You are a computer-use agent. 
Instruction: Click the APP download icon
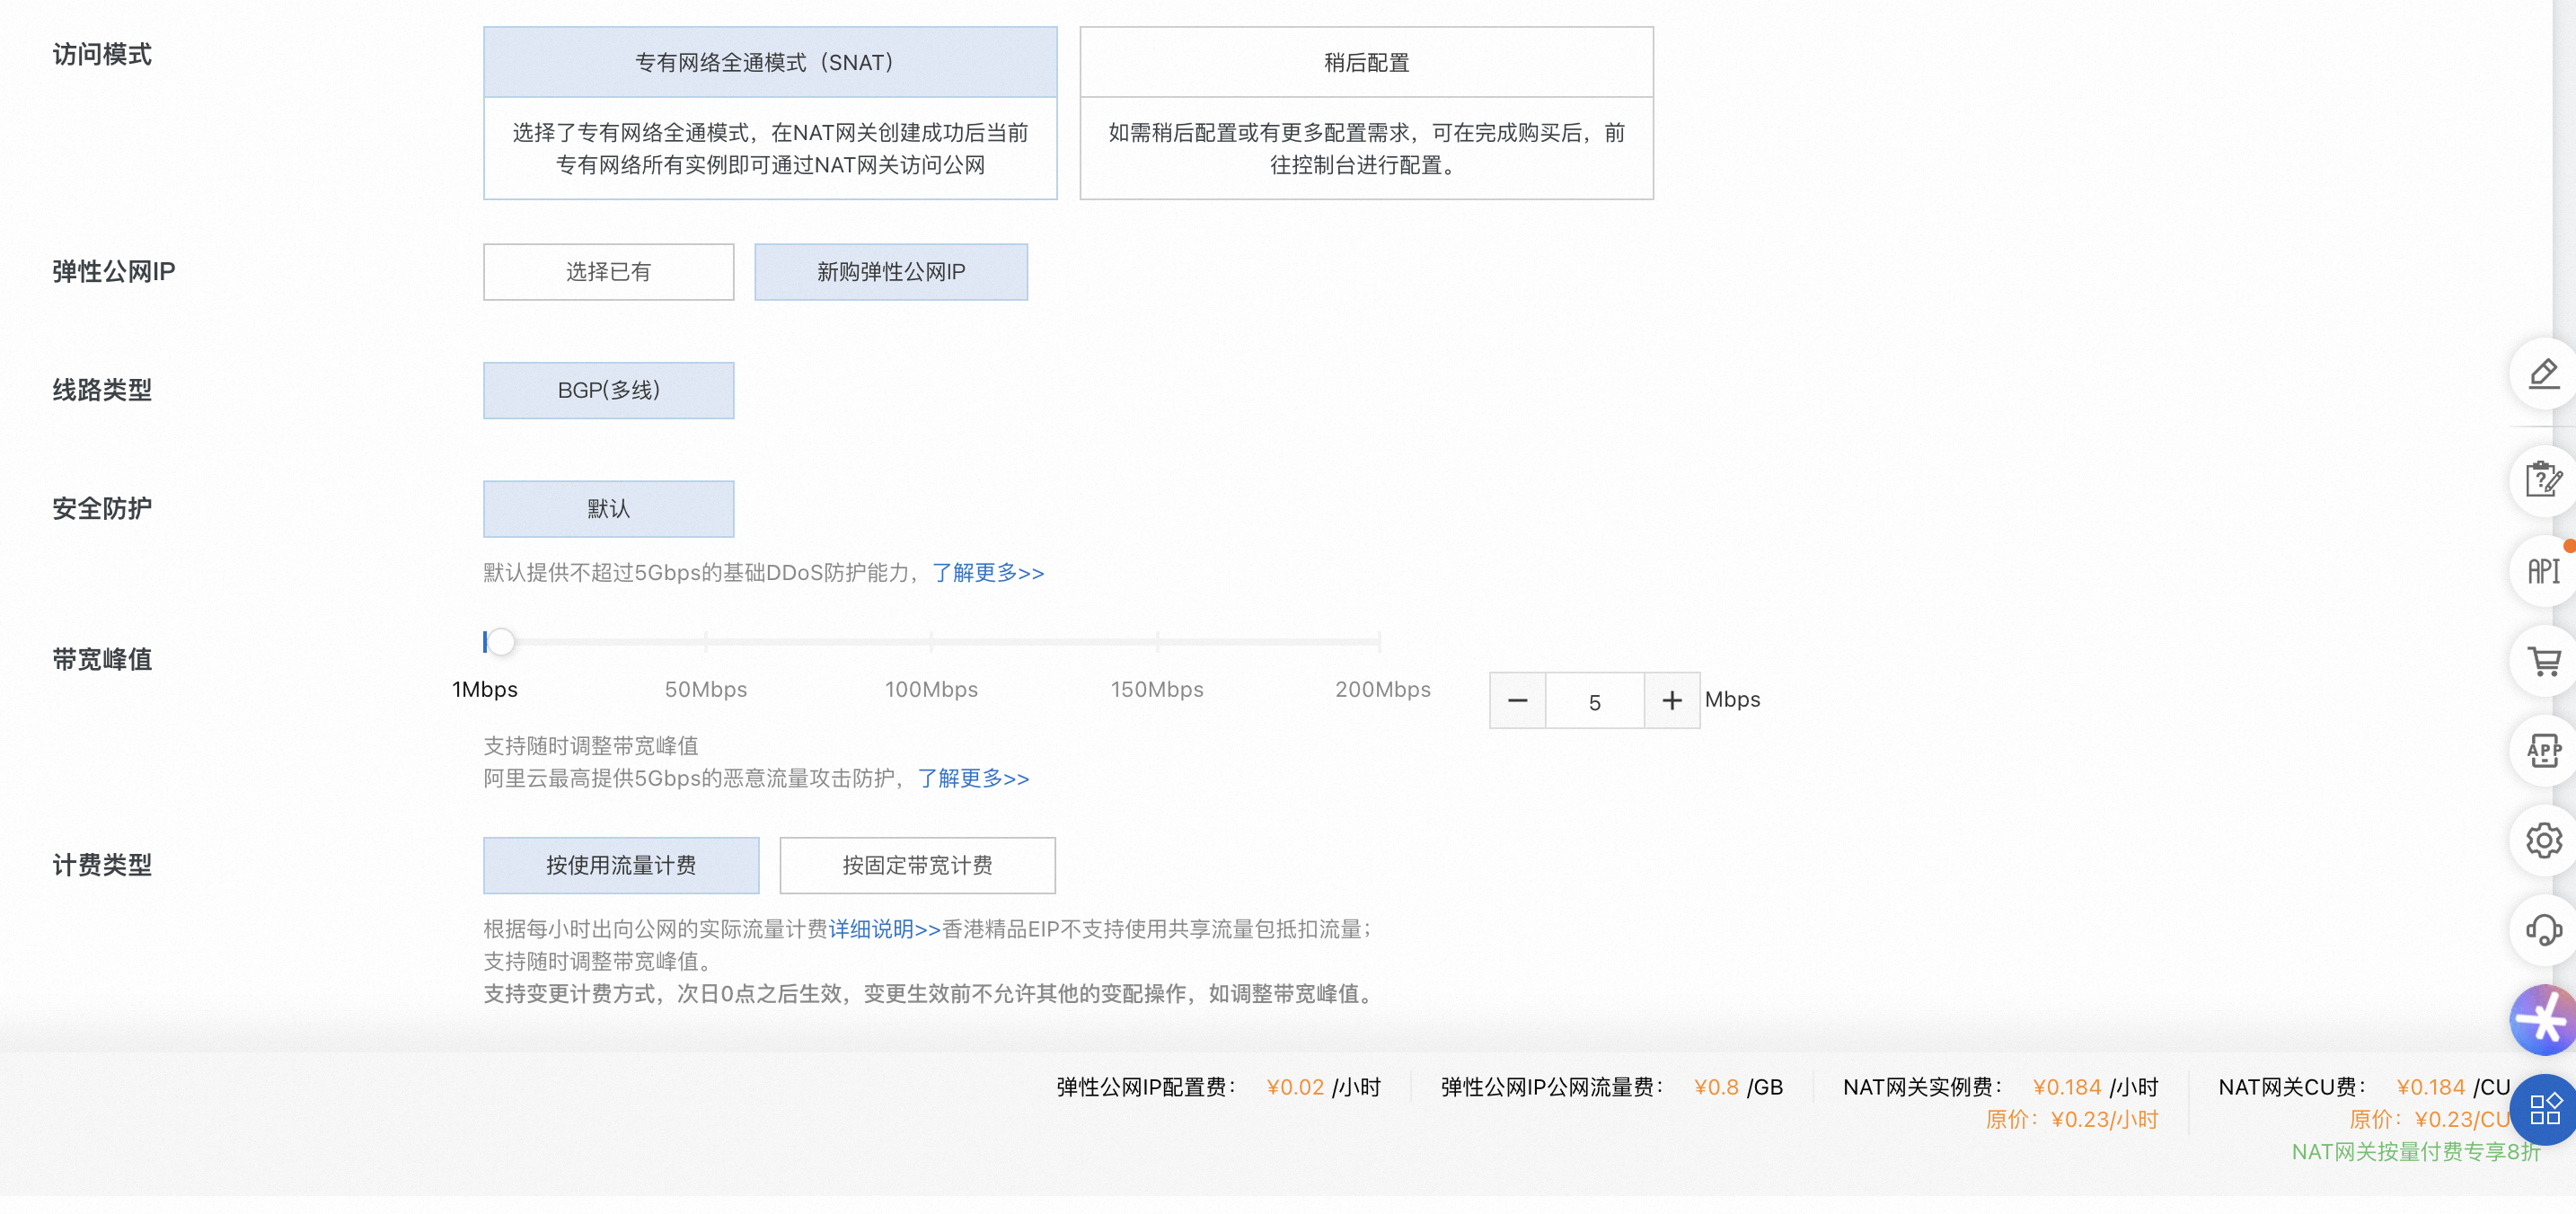(x=2543, y=750)
